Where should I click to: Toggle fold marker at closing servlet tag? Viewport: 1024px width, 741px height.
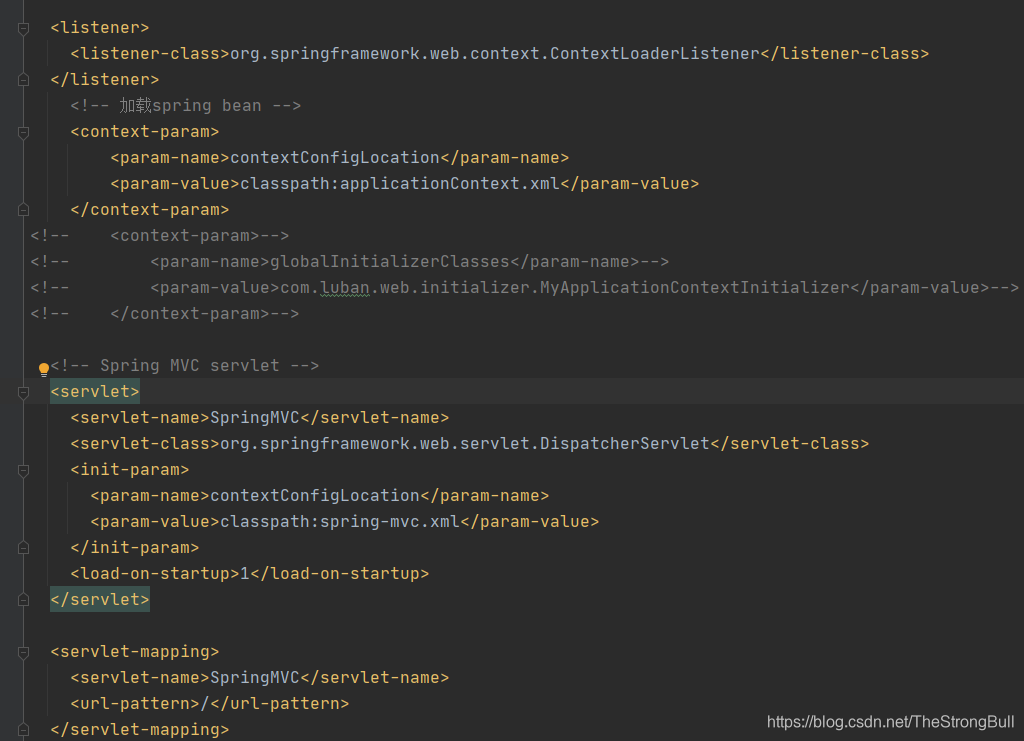pos(24,600)
